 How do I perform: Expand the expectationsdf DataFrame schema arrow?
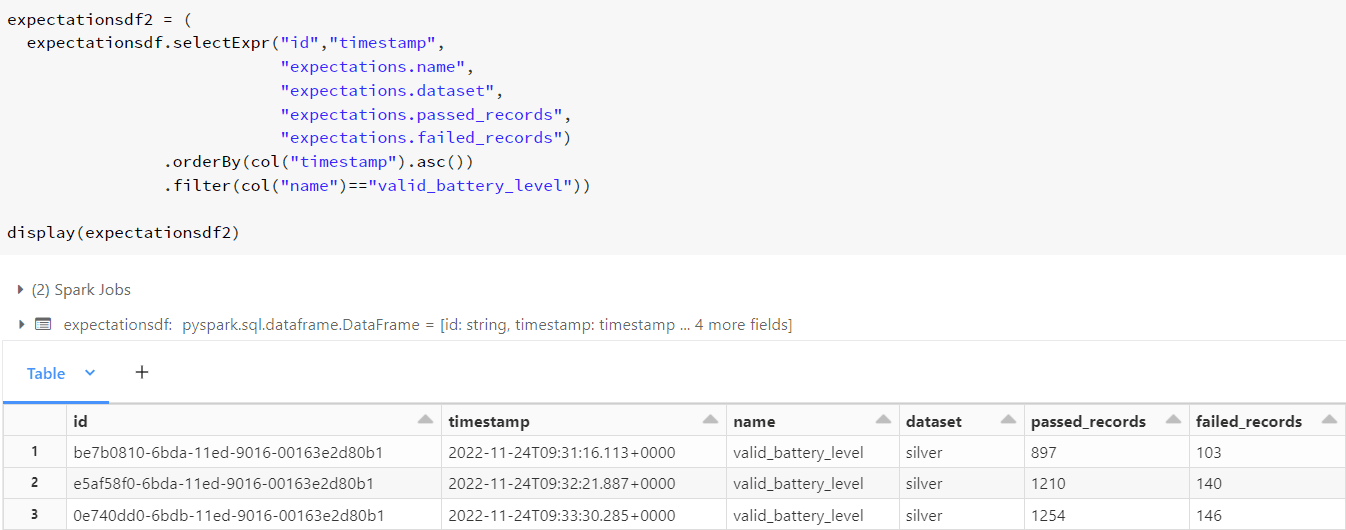point(21,325)
